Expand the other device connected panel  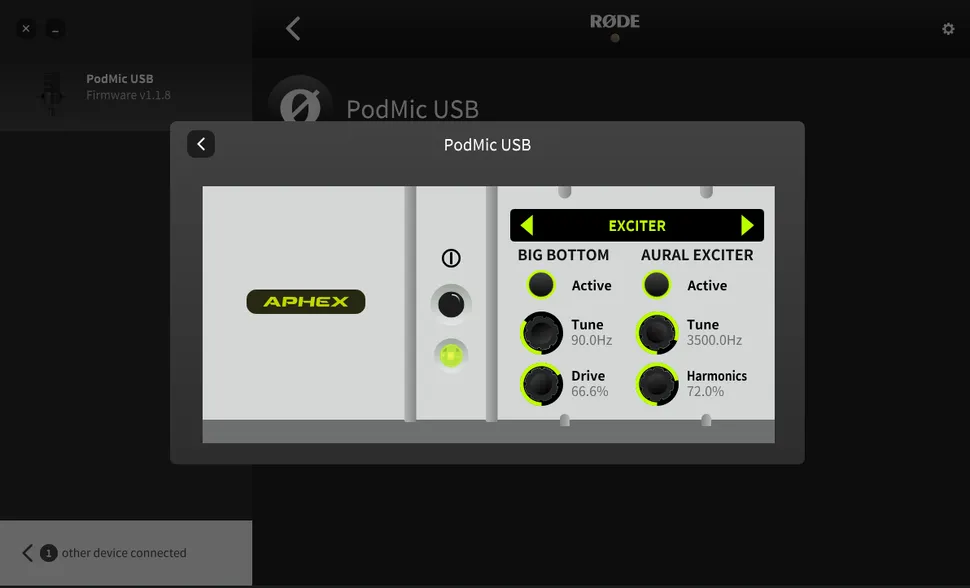click(x=126, y=553)
